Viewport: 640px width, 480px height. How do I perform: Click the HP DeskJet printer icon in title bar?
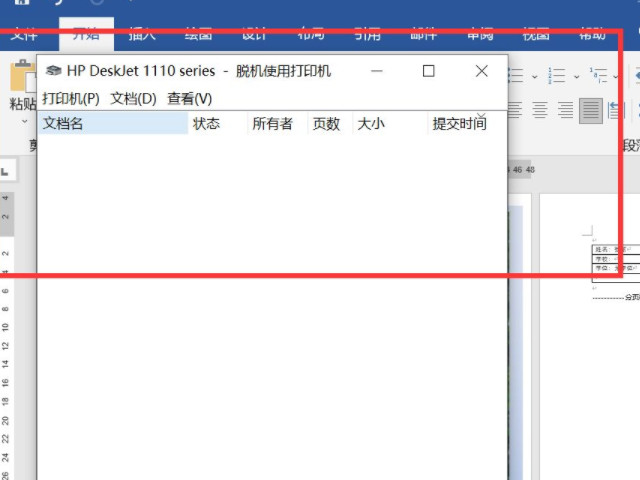[53, 71]
